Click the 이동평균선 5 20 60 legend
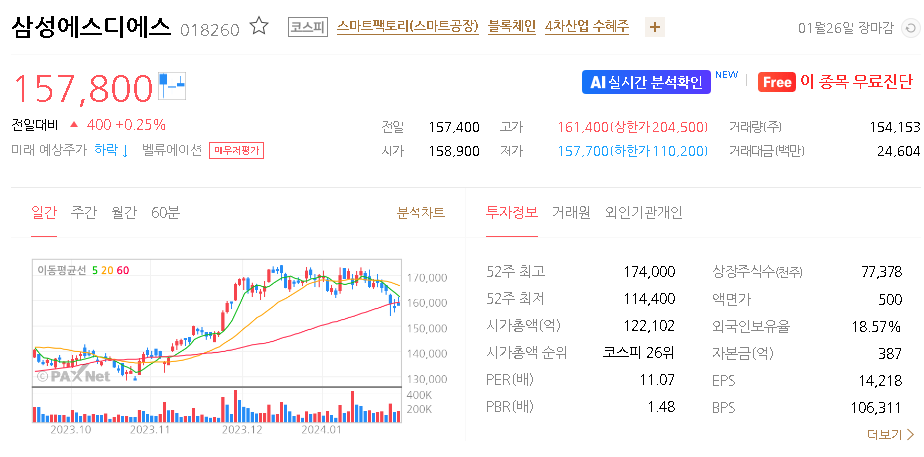Image resolution: width=924 pixels, height=457 pixels. [x=82, y=270]
